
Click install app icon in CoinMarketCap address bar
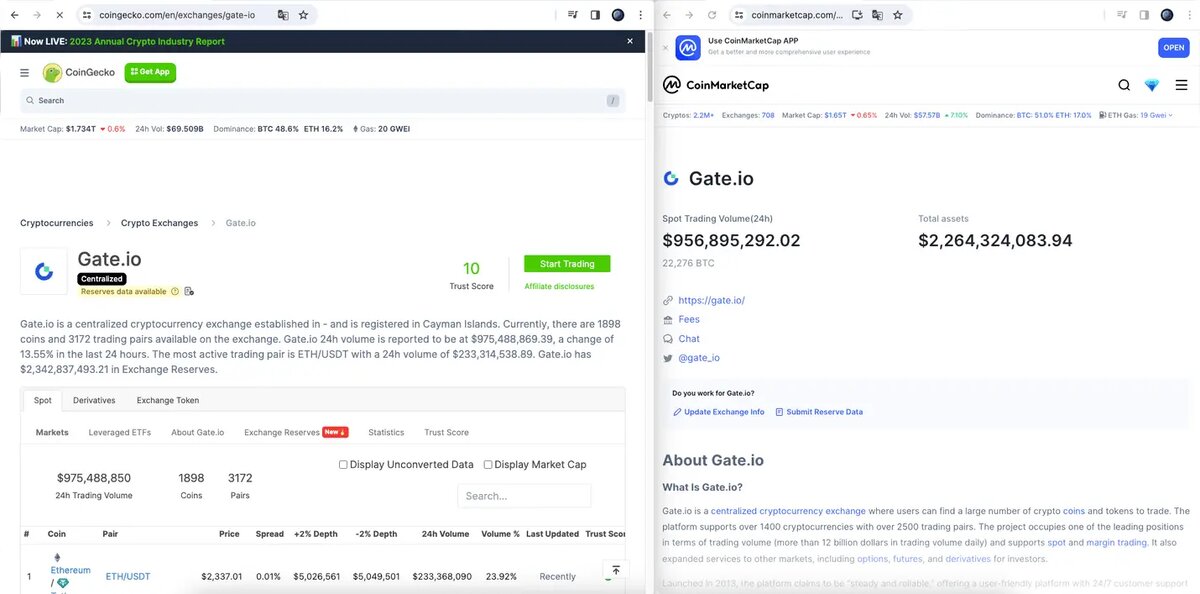[x=857, y=15]
